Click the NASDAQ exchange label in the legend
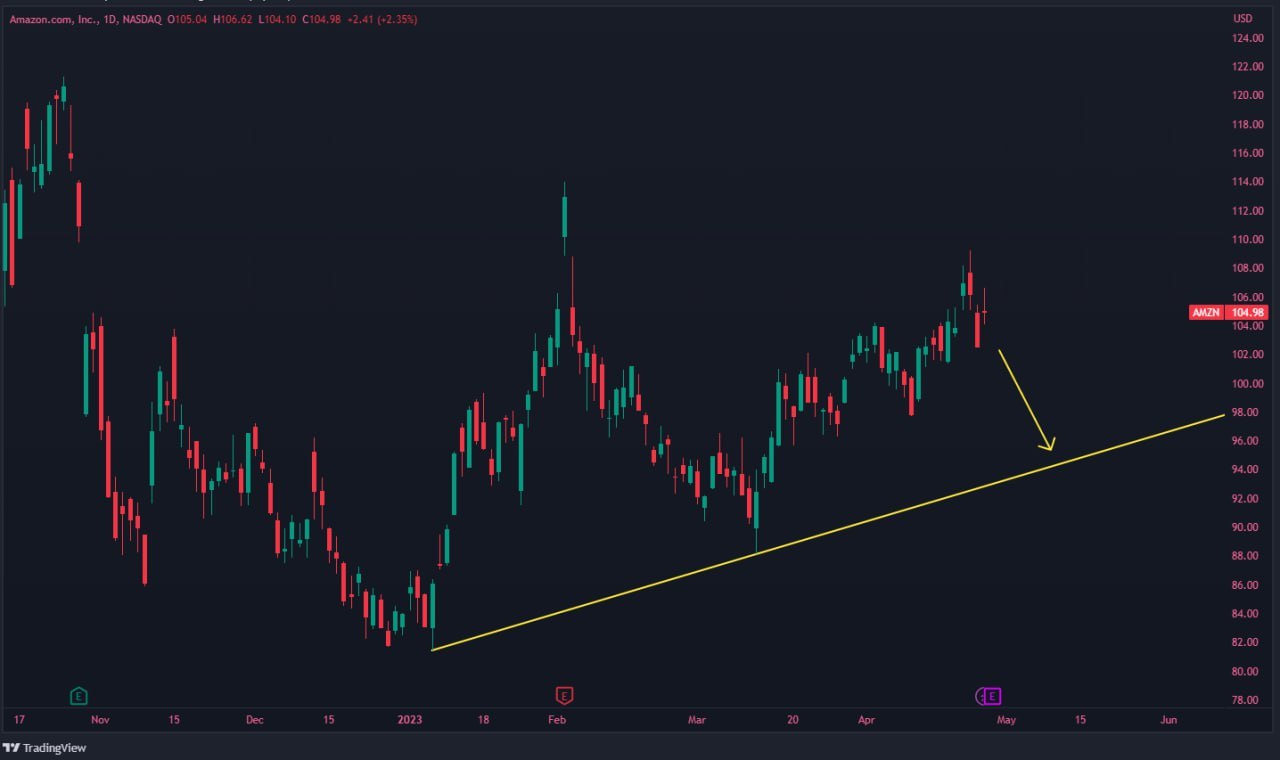The image size is (1280, 760). click(x=142, y=19)
